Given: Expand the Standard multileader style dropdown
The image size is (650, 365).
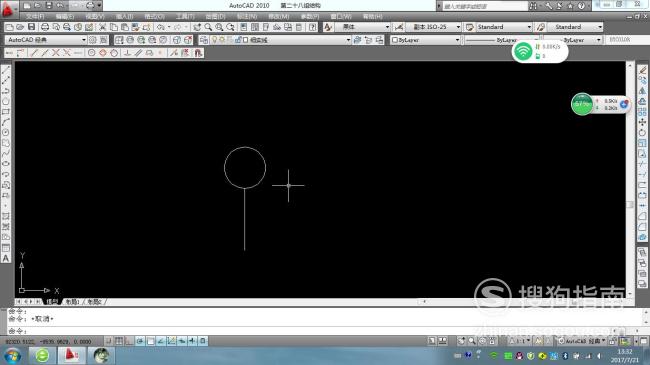Looking at the screenshot, I should coord(600,27).
